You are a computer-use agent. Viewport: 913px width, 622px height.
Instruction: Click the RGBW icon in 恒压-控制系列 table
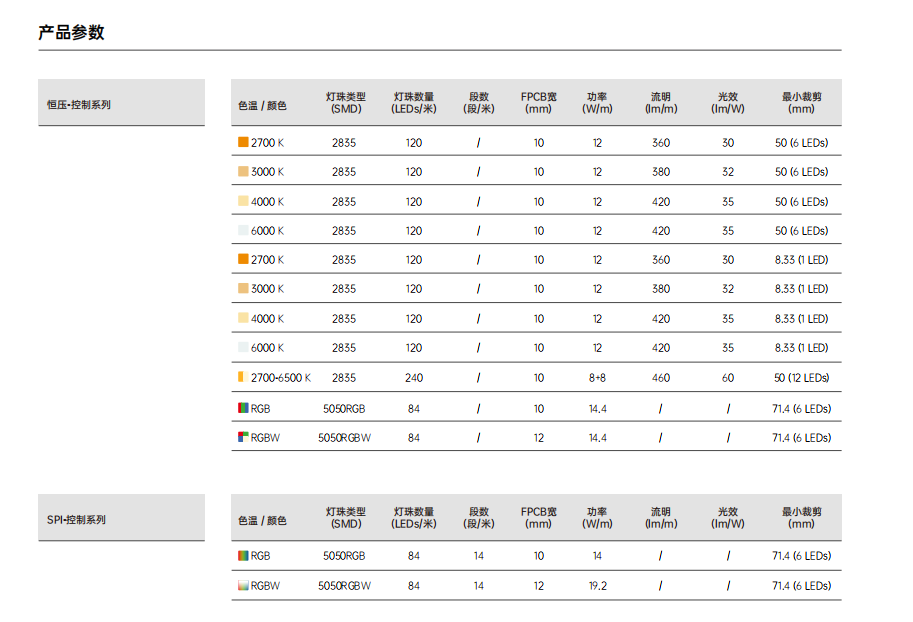coord(243,437)
